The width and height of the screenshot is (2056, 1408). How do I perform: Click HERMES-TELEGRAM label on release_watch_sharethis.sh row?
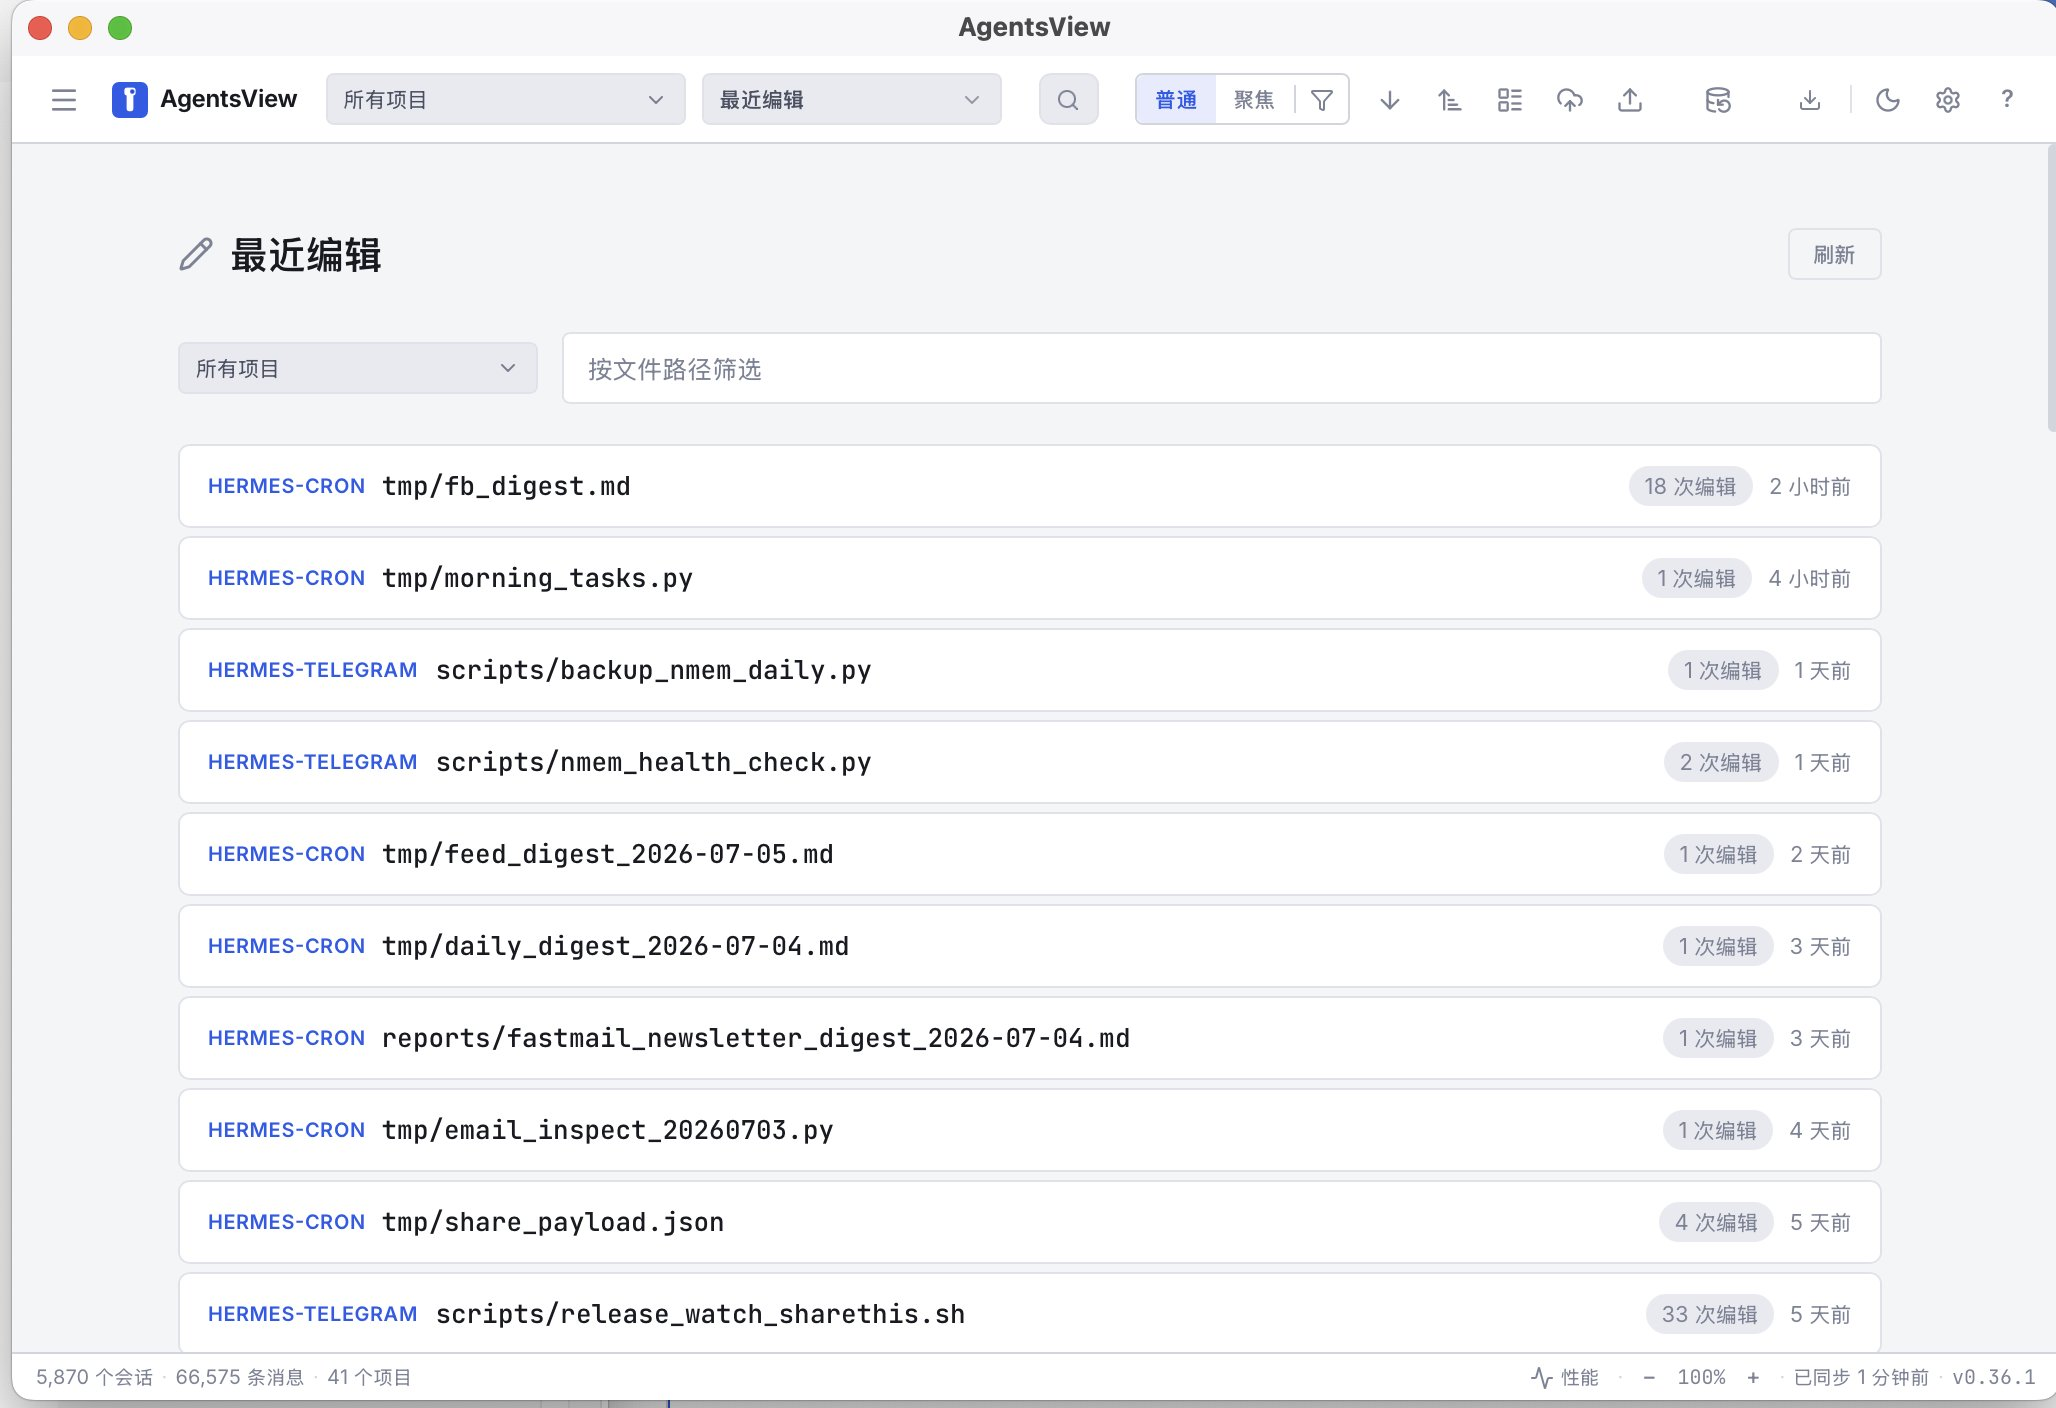[x=312, y=1314]
